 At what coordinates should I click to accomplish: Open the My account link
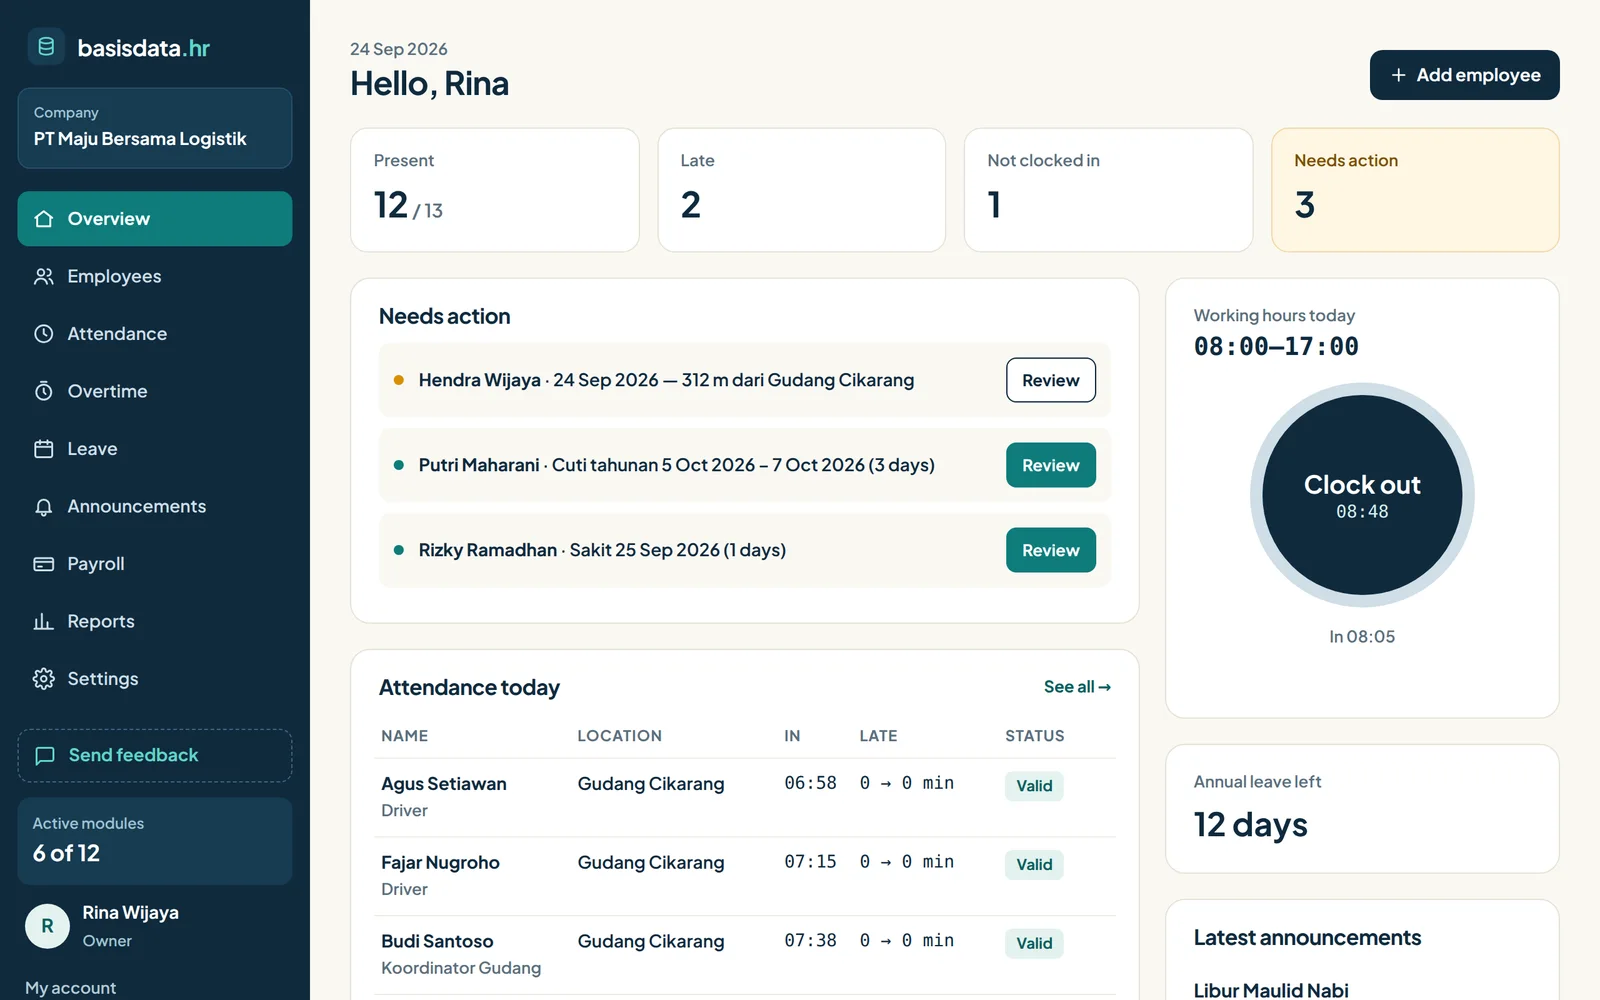point(70,988)
